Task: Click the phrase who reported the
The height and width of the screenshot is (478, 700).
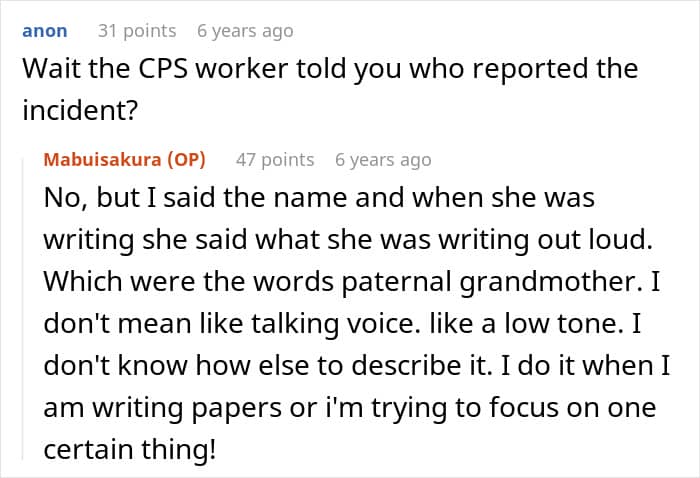Action: coord(523,69)
